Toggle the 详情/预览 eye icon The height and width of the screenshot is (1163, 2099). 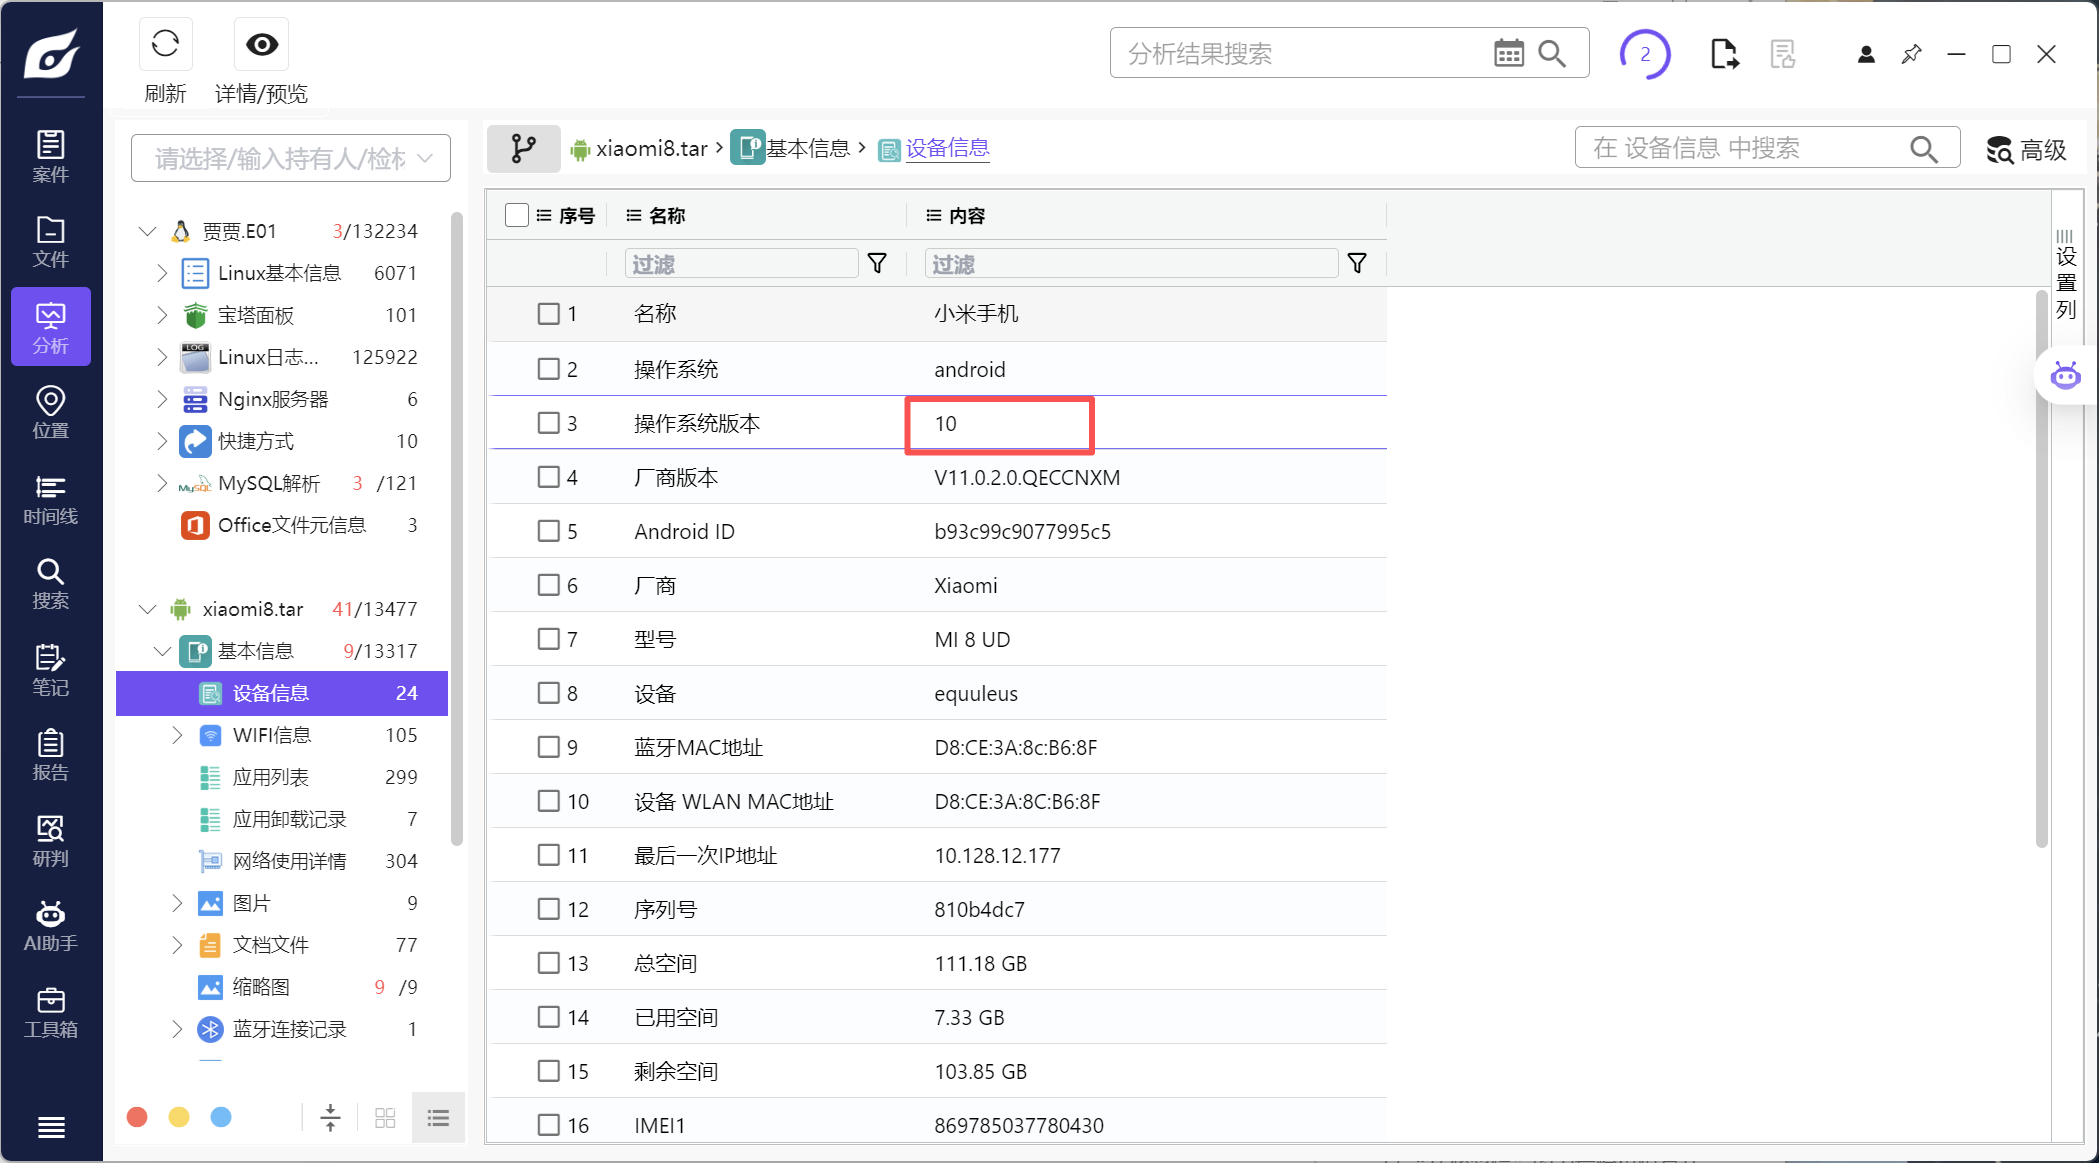point(262,44)
